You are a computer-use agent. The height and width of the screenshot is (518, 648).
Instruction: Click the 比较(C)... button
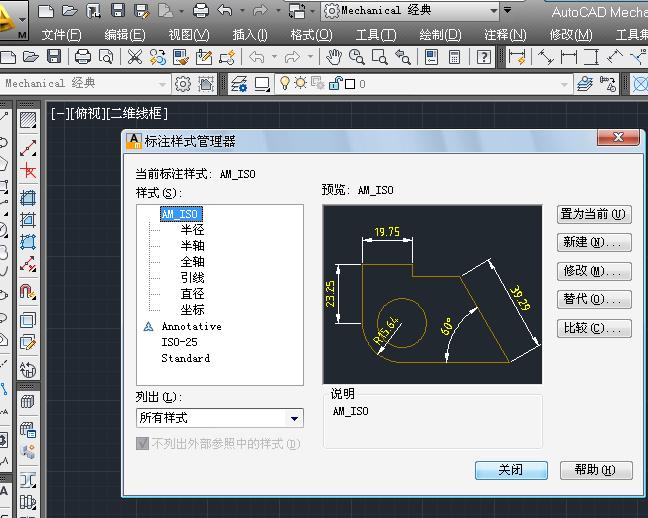point(594,329)
